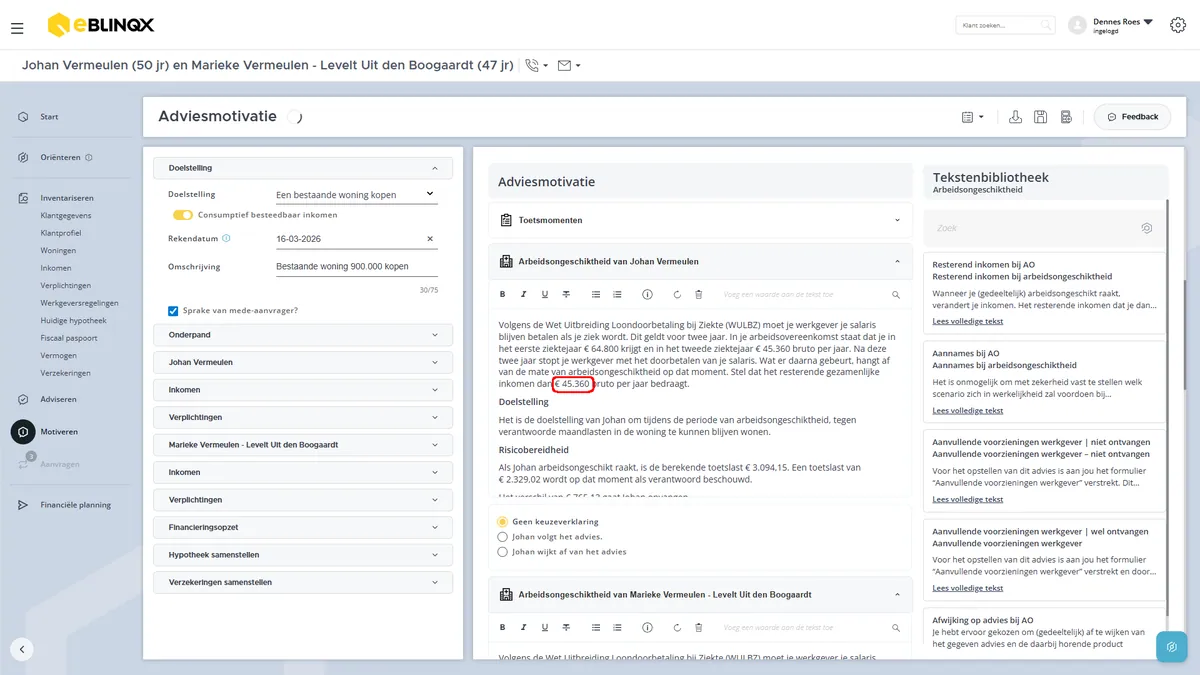This screenshot has width=1200, height=675.
Task: Insert bullet list in Johan Vermeulen editor
Action: [x=596, y=295]
